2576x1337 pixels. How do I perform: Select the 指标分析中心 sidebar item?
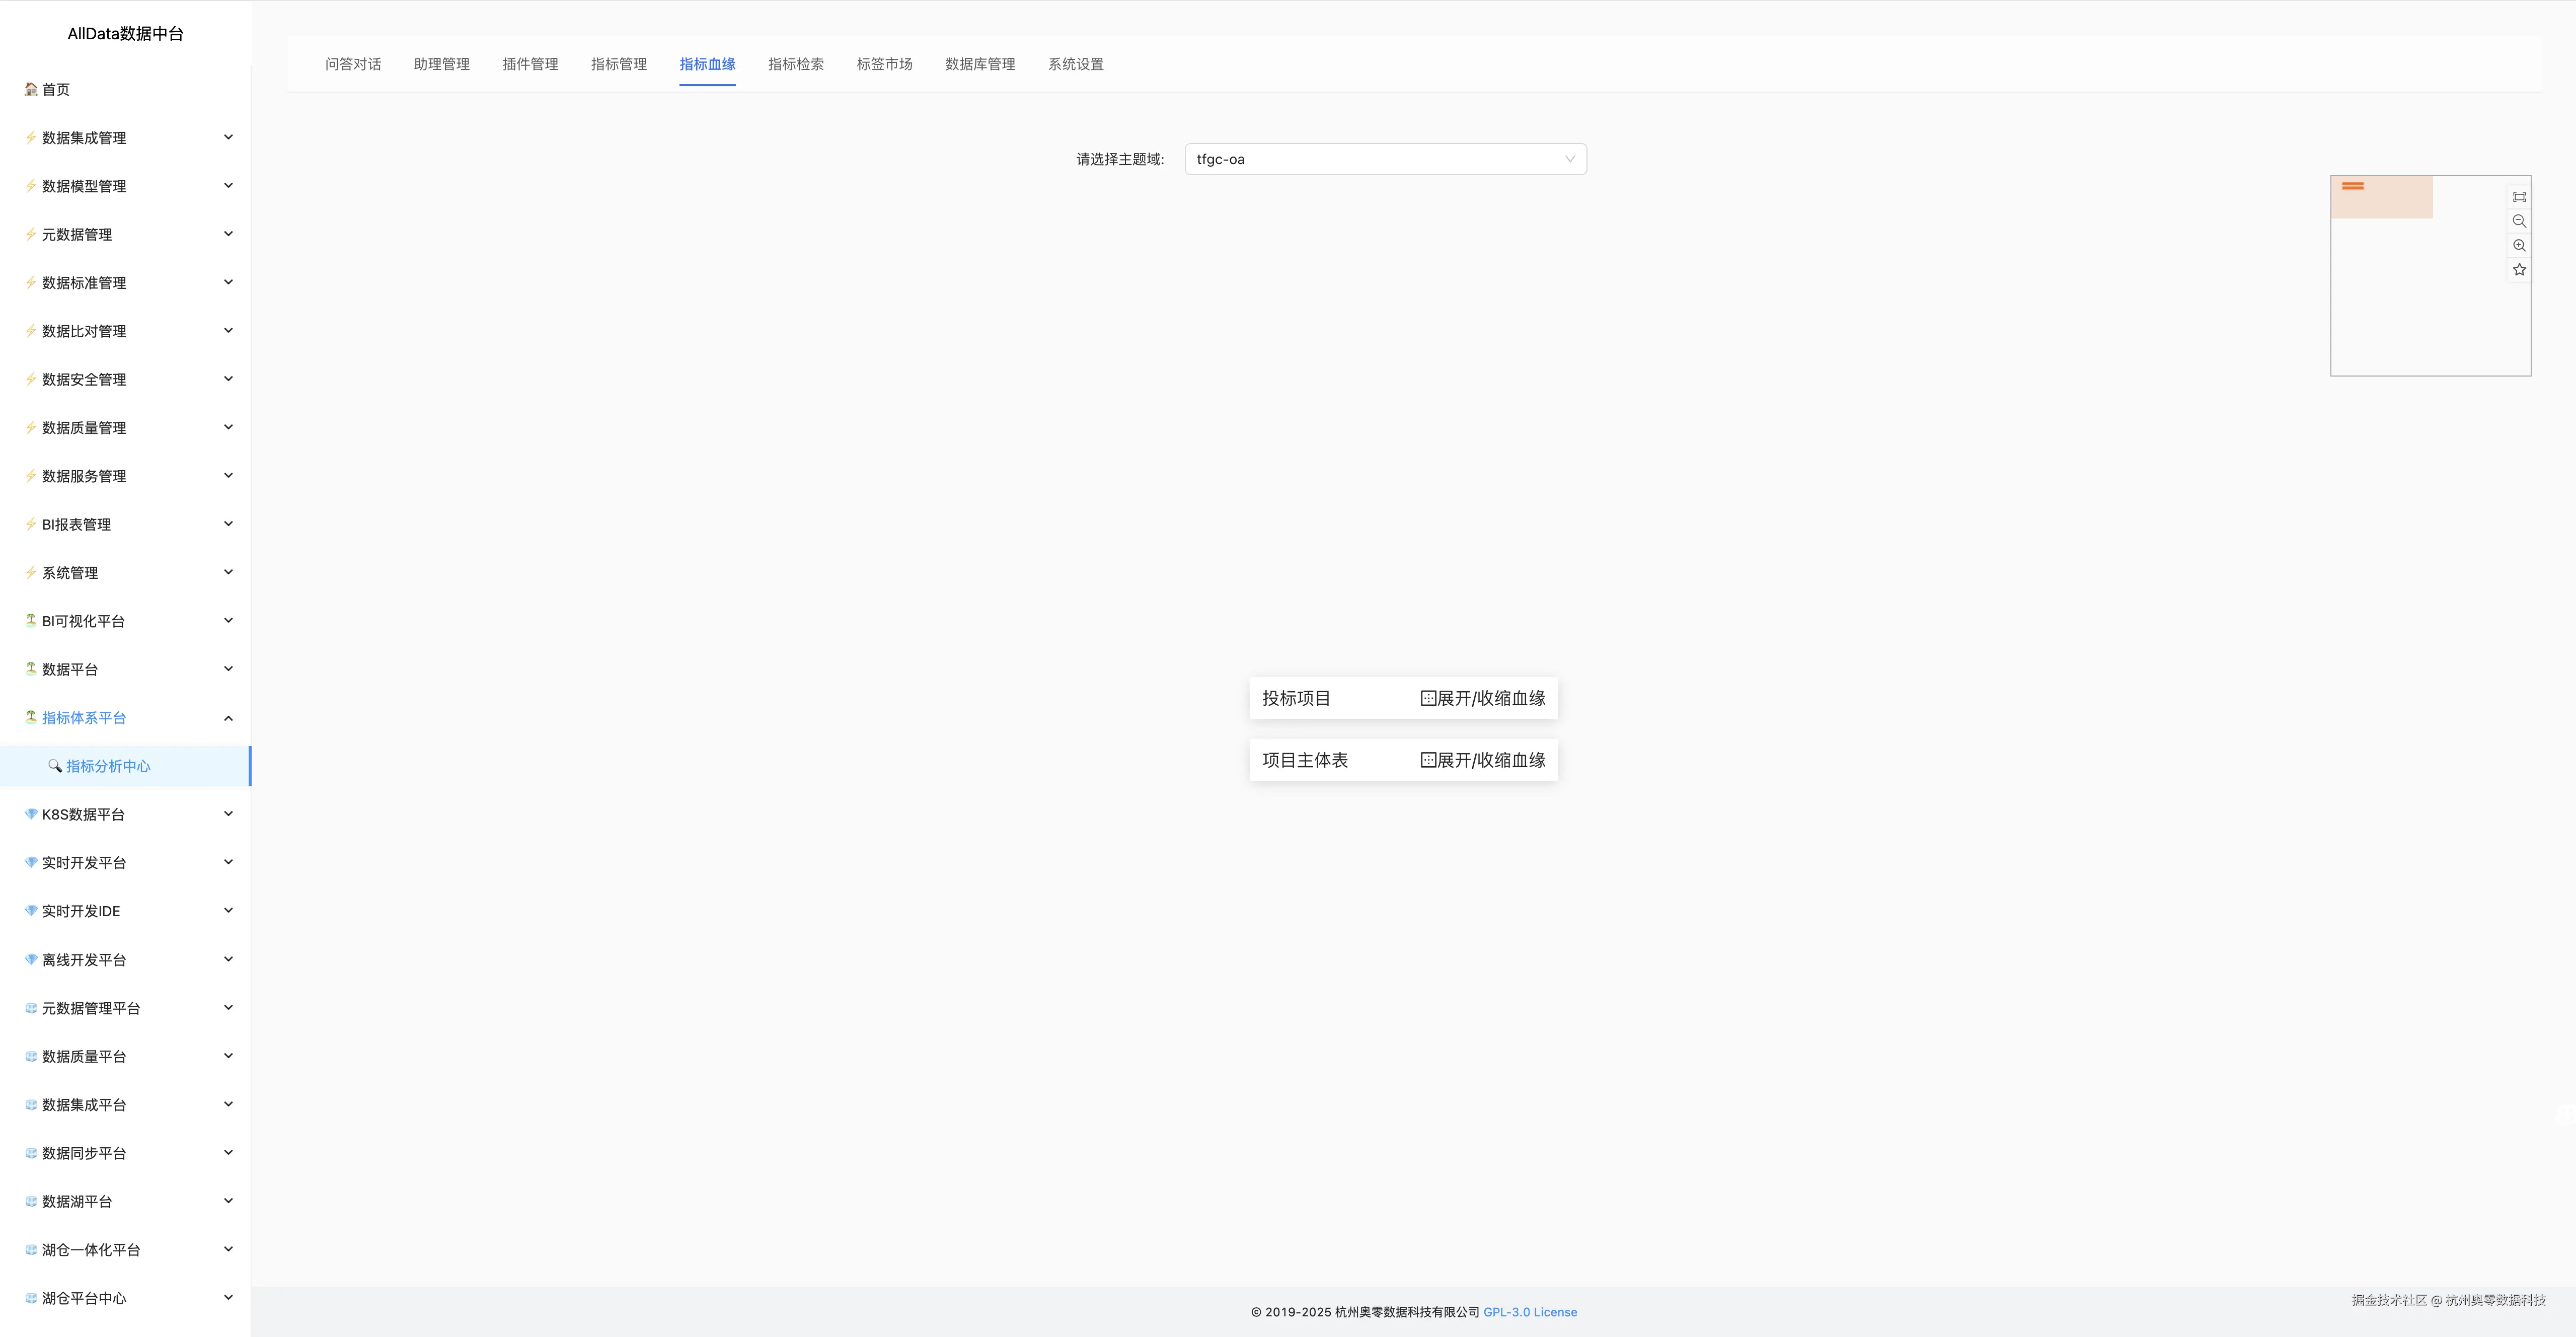point(108,766)
